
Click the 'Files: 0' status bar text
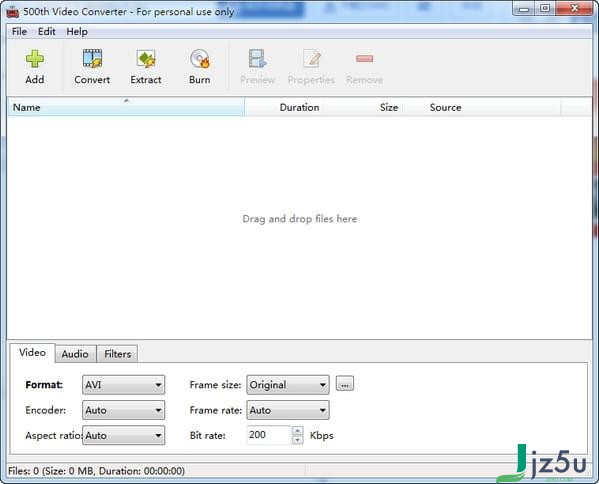point(96,471)
